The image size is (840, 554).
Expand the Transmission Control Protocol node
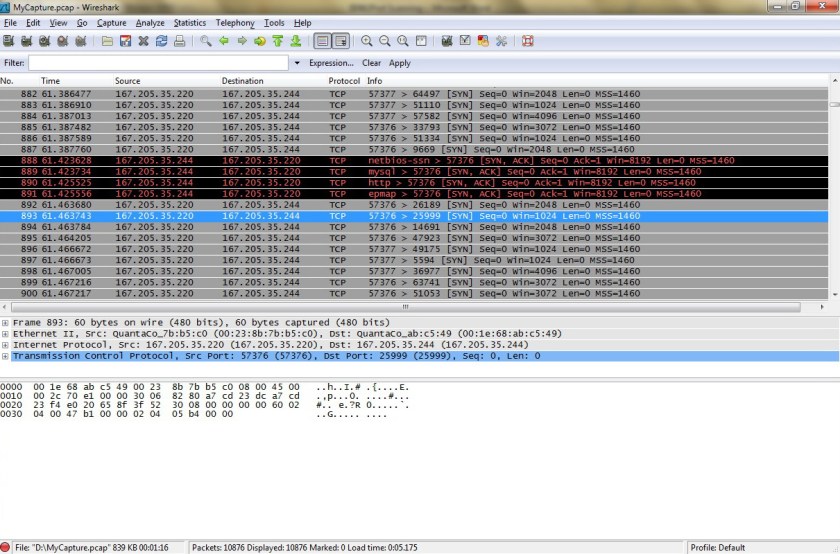[6, 356]
